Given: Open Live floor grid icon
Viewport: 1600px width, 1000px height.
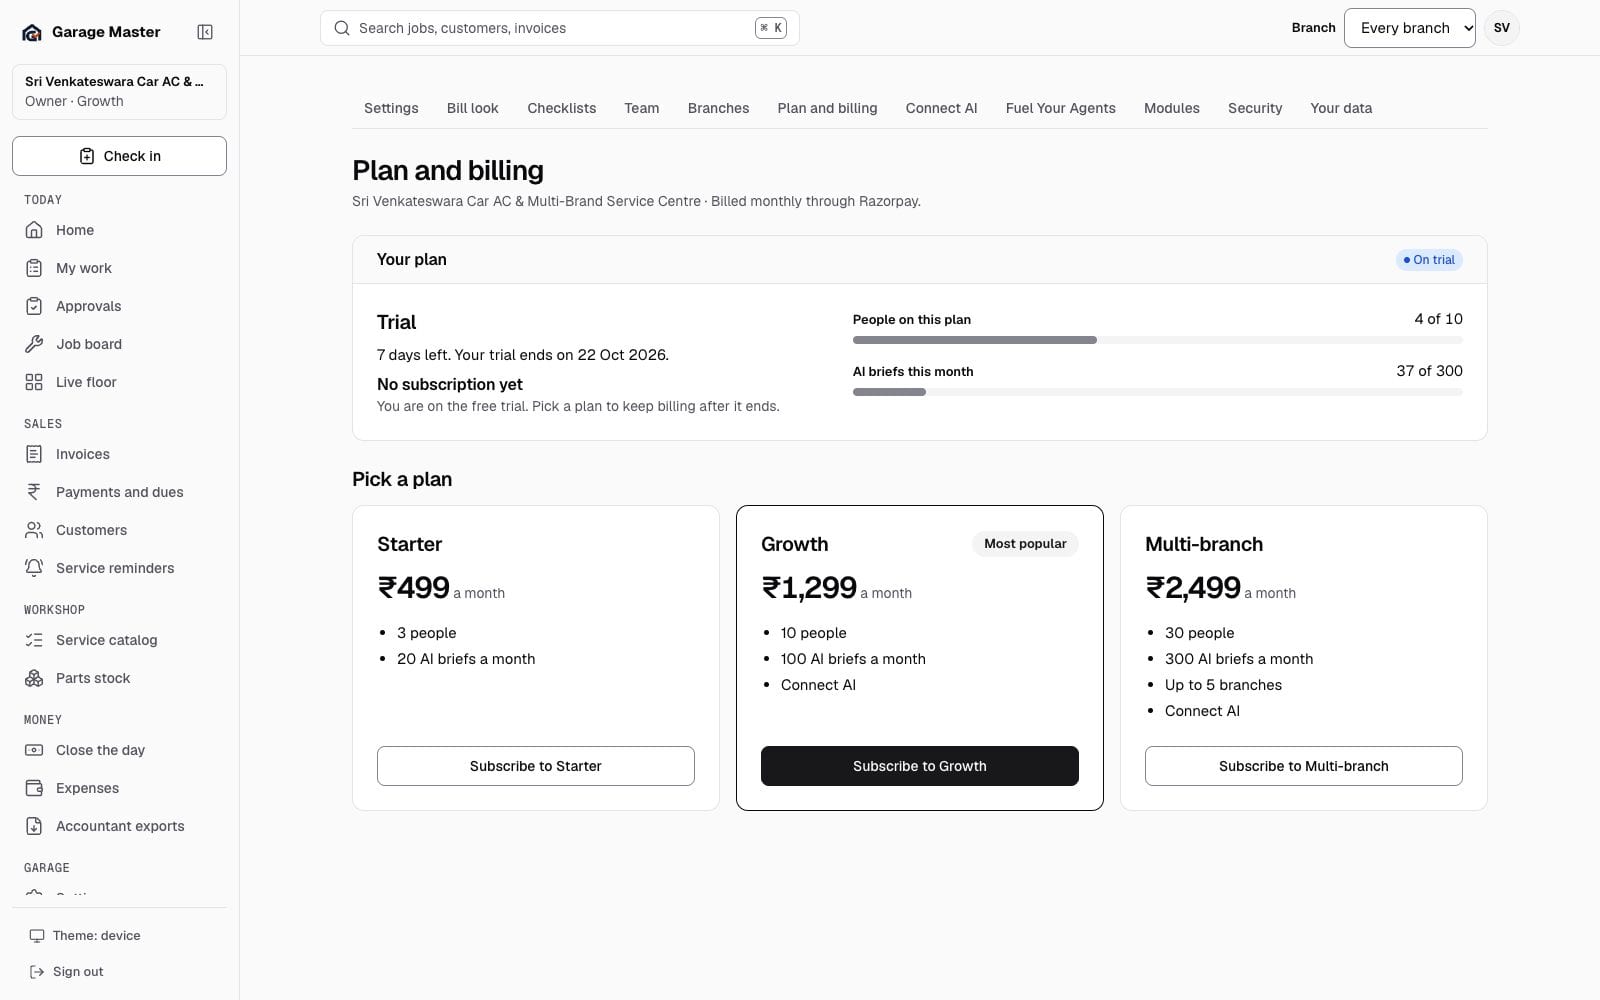Looking at the screenshot, I should (x=34, y=382).
